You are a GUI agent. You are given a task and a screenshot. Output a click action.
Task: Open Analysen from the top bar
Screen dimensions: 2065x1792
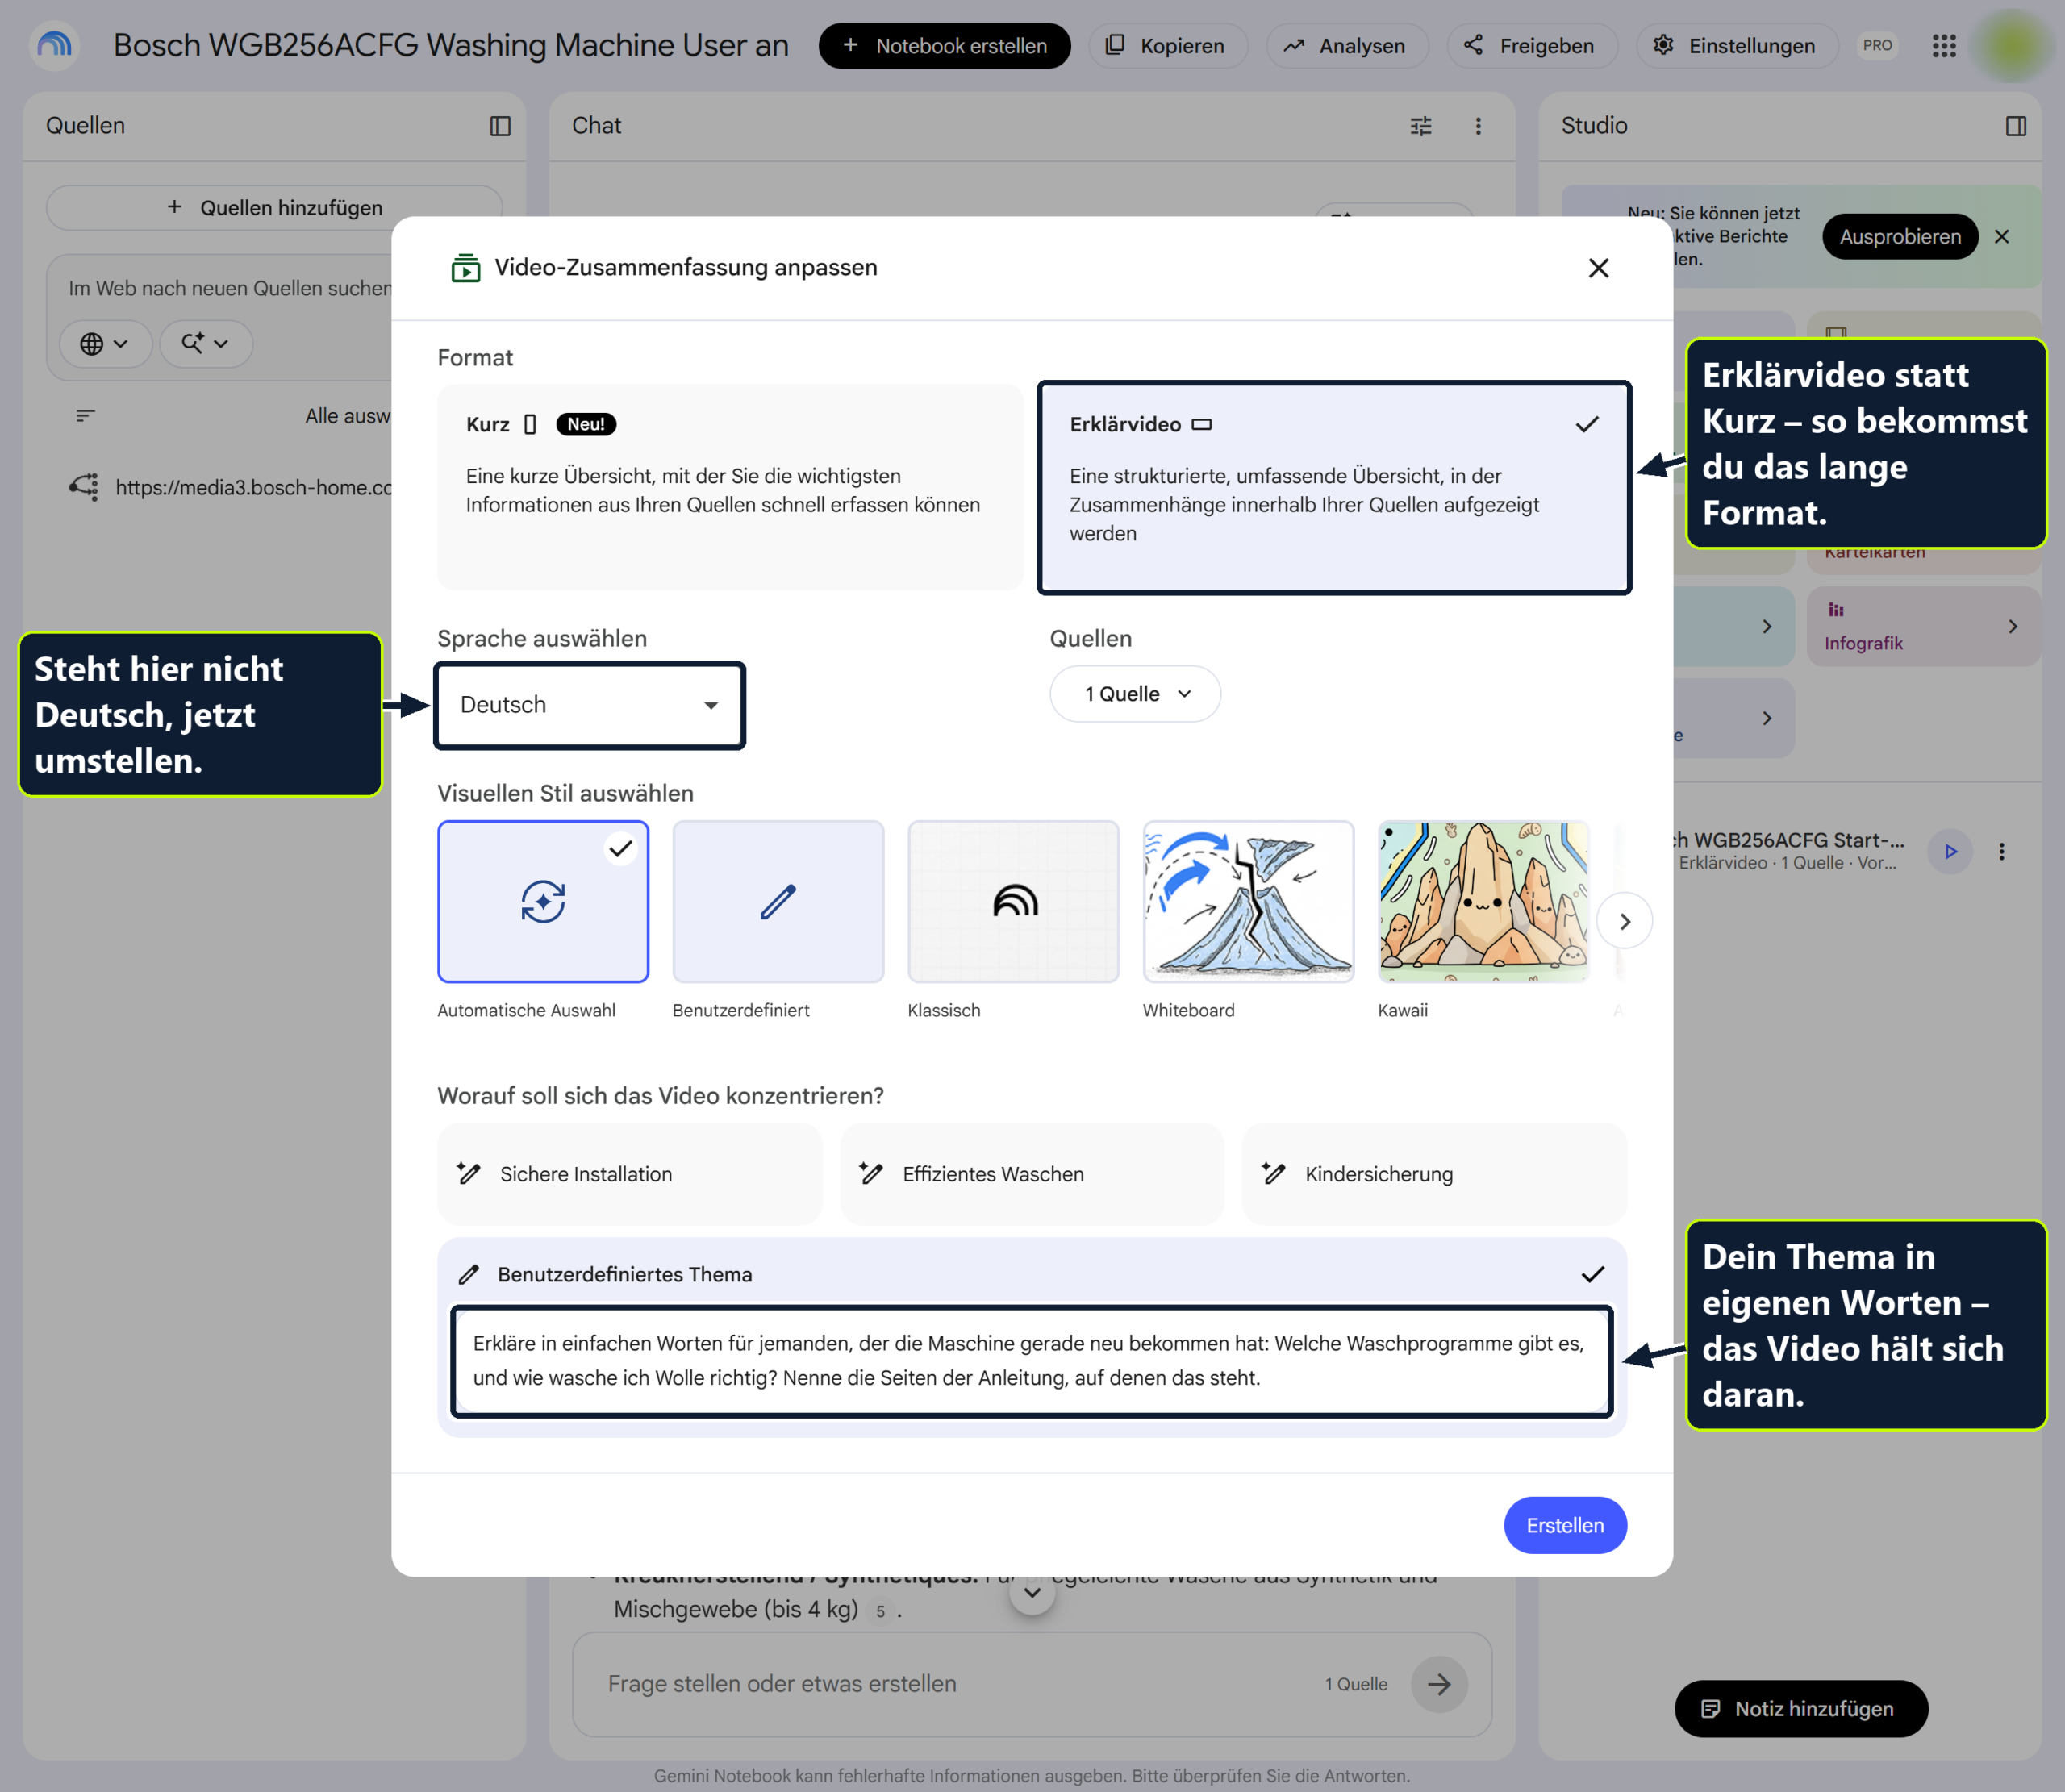pyautogui.click(x=1346, y=46)
